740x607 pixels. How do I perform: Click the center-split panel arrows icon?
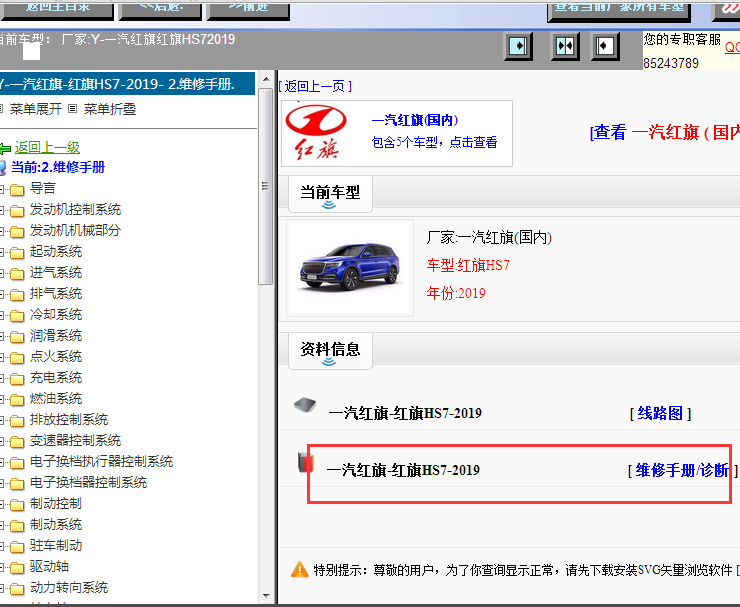pos(565,46)
